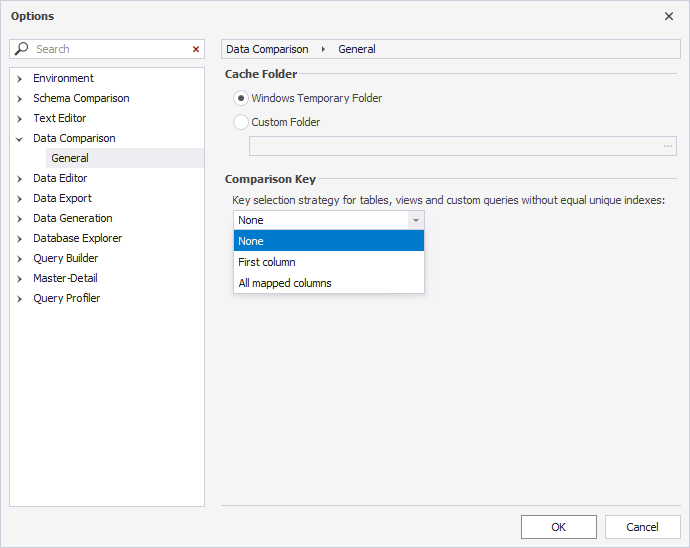Viewport: 690px width, 548px height.
Task: Select Database Explorer in the tree
Action: point(77,238)
